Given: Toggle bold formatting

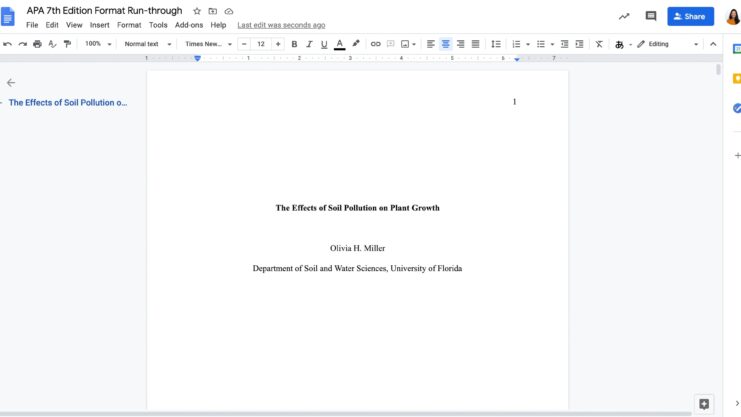Looking at the screenshot, I should pos(294,44).
